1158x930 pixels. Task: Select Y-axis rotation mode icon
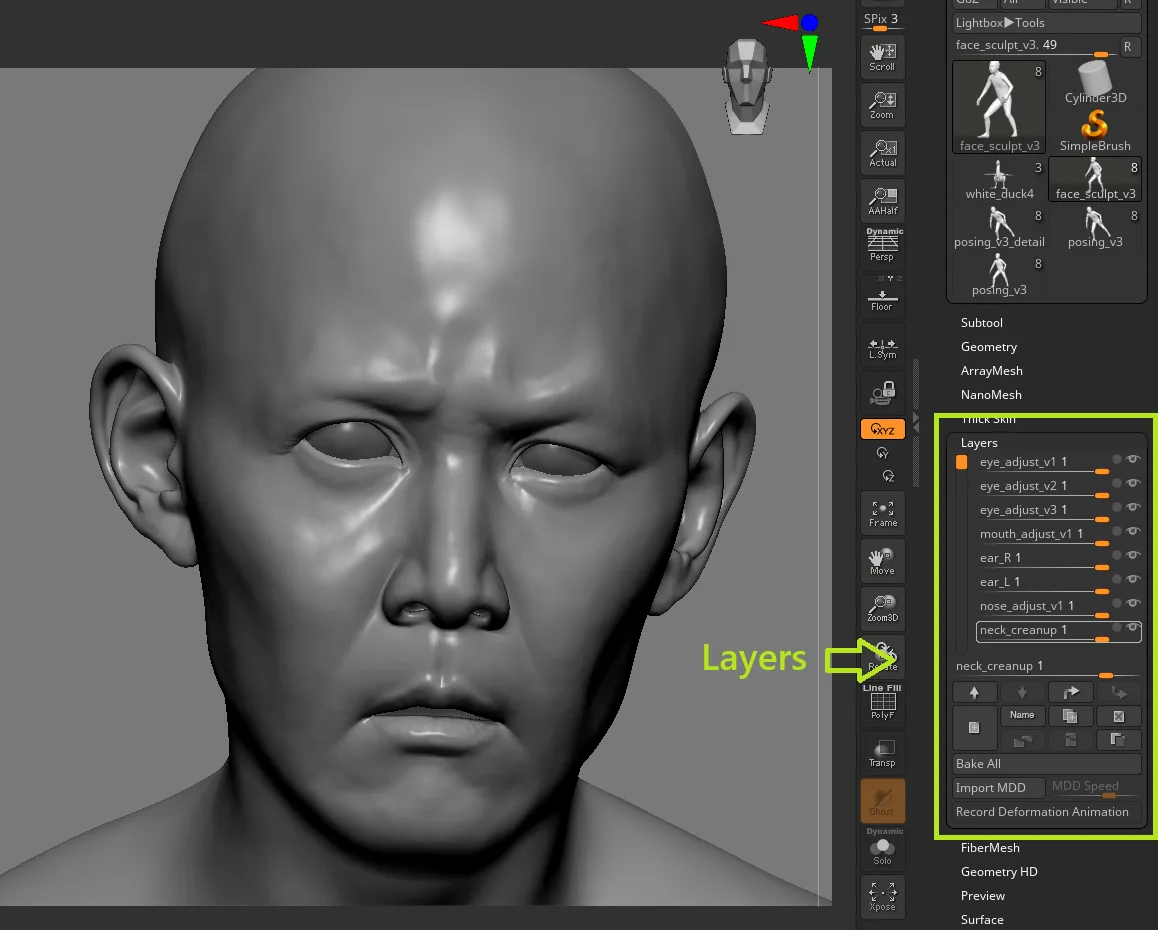pyautogui.click(x=882, y=453)
